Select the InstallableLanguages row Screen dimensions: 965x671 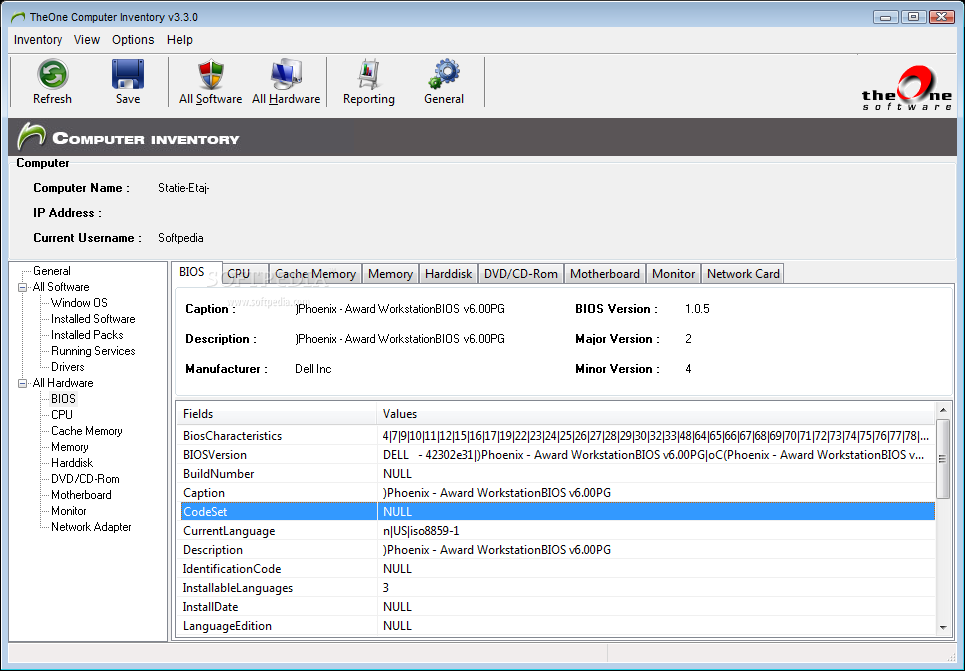click(556, 588)
